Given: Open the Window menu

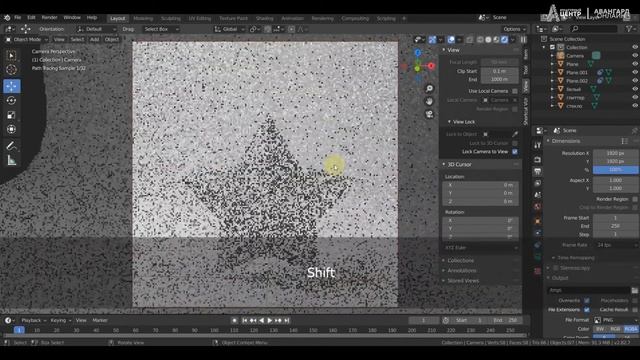Looking at the screenshot, I should coord(72,18).
